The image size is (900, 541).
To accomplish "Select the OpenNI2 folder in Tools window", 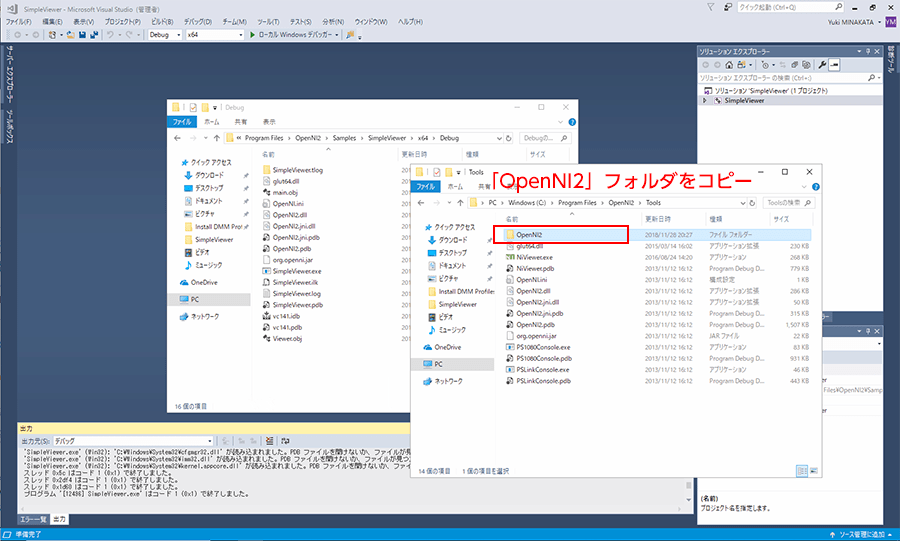I will coord(529,233).
